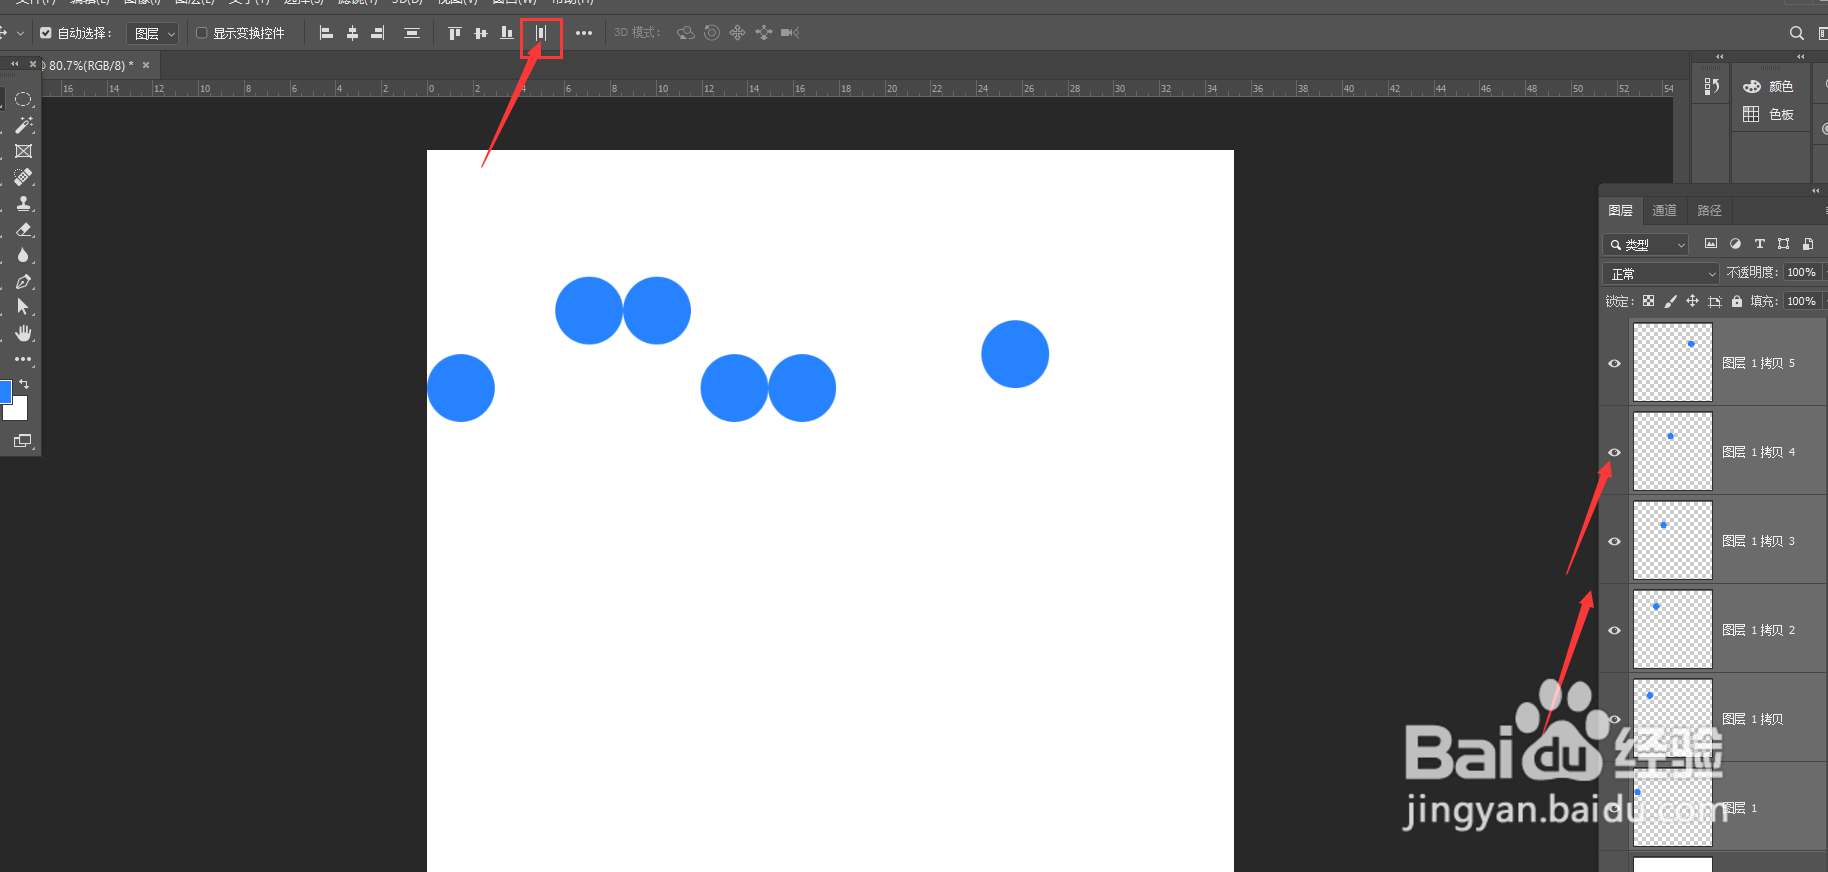Select the Pen tool

[23, 281]
